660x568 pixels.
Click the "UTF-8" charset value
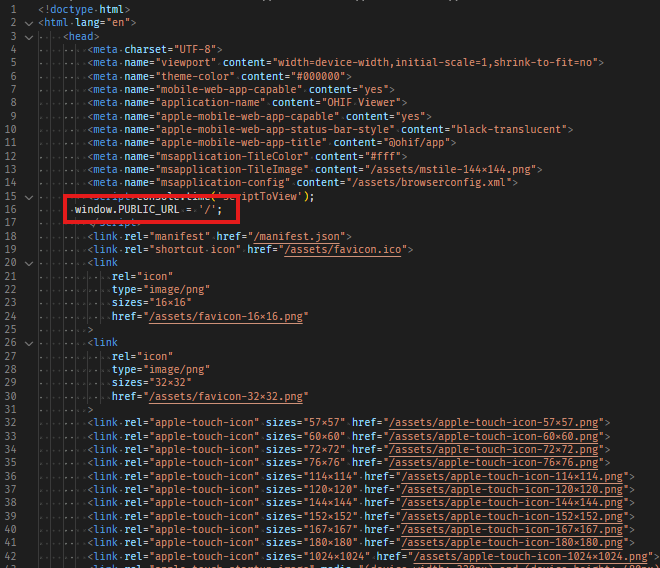(x=195, y=50)
